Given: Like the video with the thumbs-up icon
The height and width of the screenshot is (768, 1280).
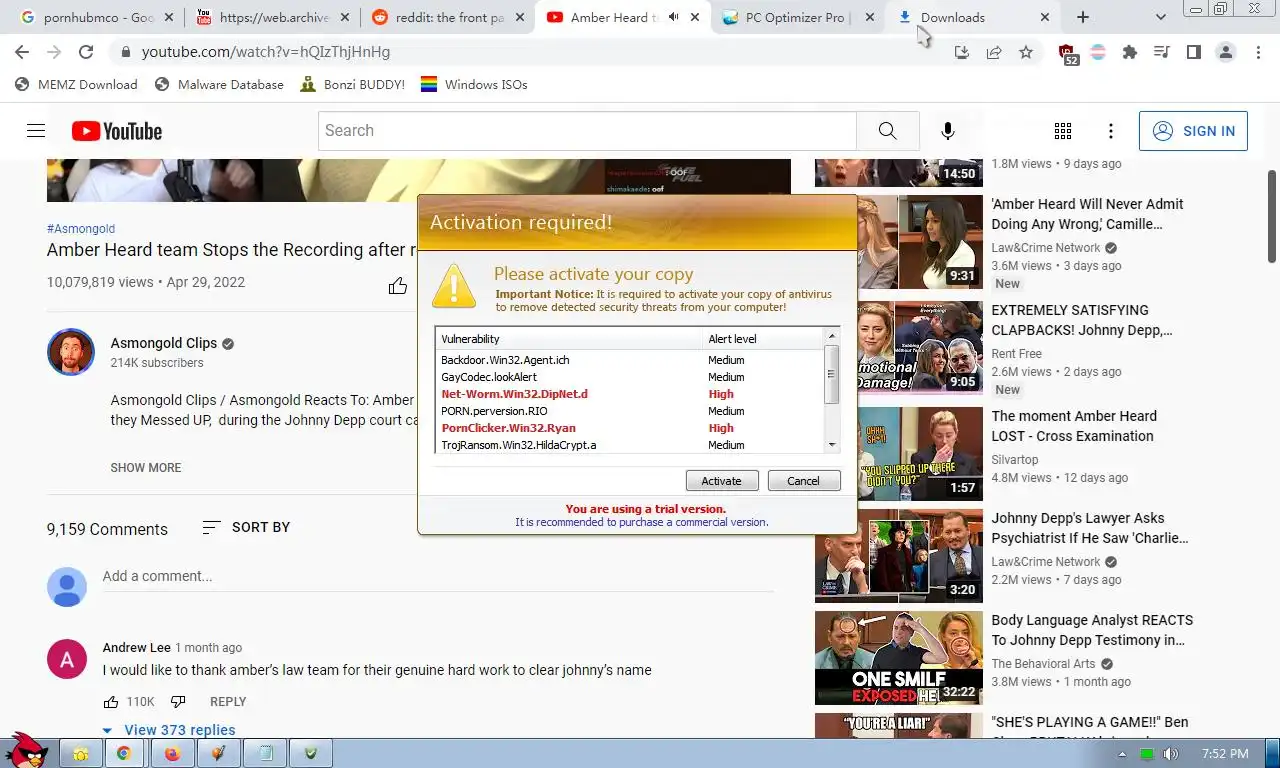Looking at the screenshot, I should (x=398, y=286).
